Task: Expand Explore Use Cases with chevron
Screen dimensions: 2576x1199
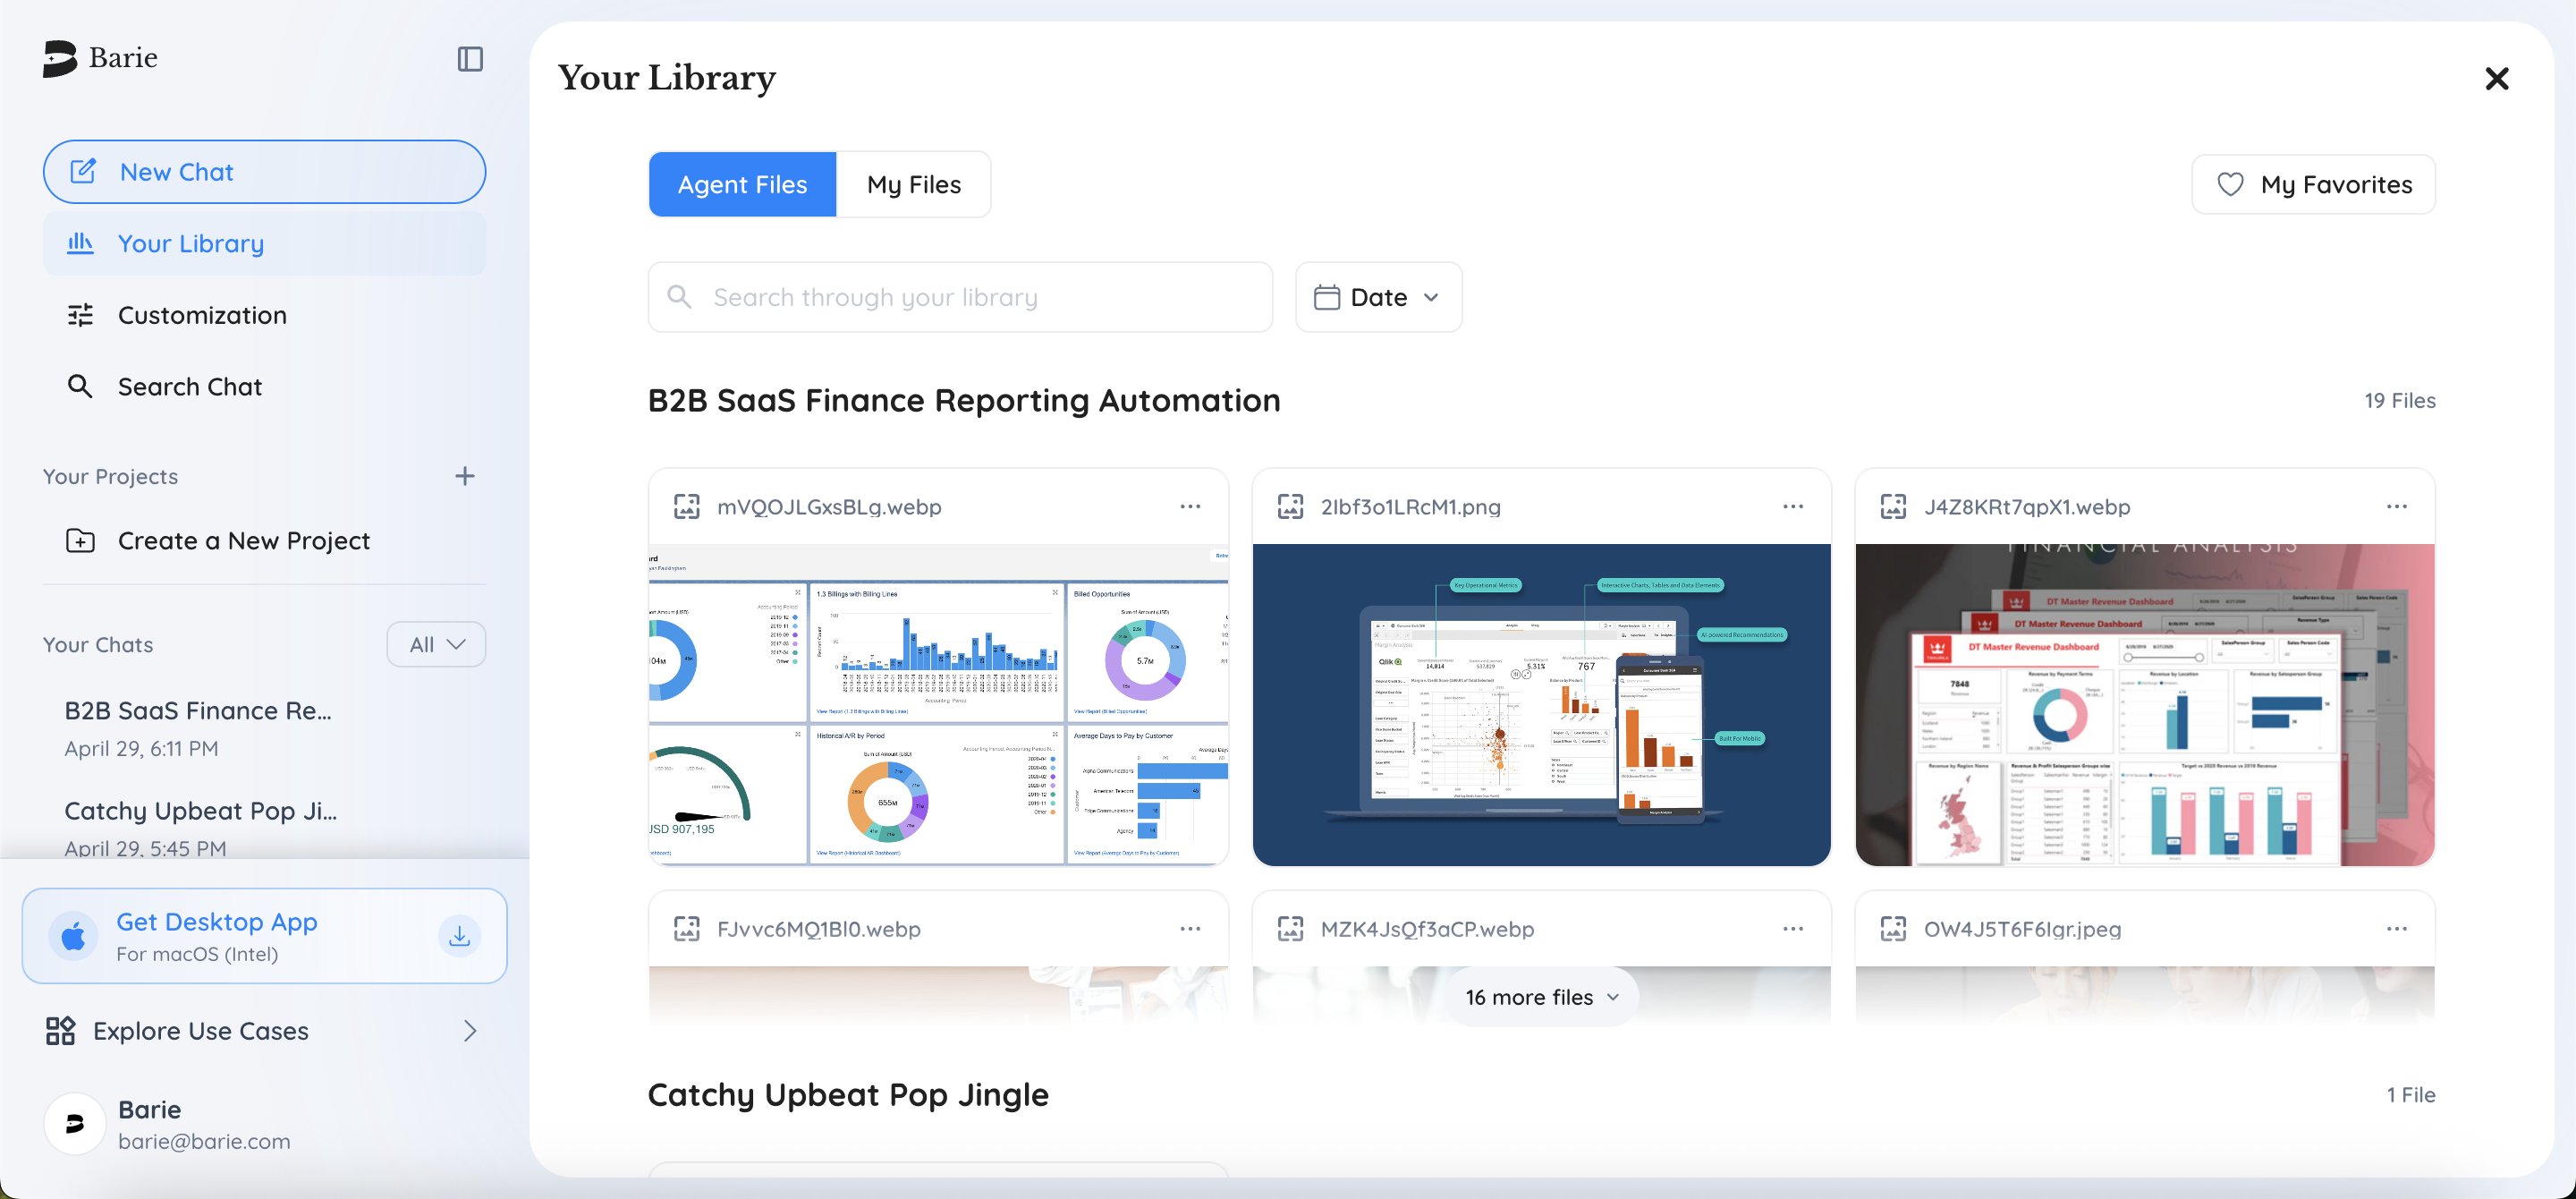Action: [x=470, y=1030]
